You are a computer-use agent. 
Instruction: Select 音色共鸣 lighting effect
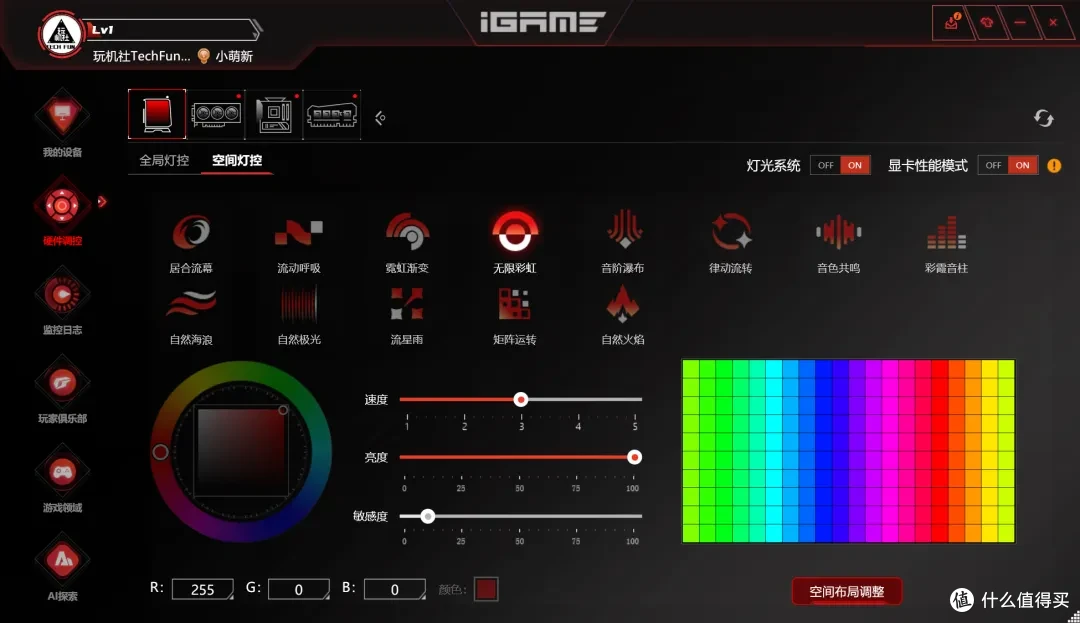click(838, 243)
